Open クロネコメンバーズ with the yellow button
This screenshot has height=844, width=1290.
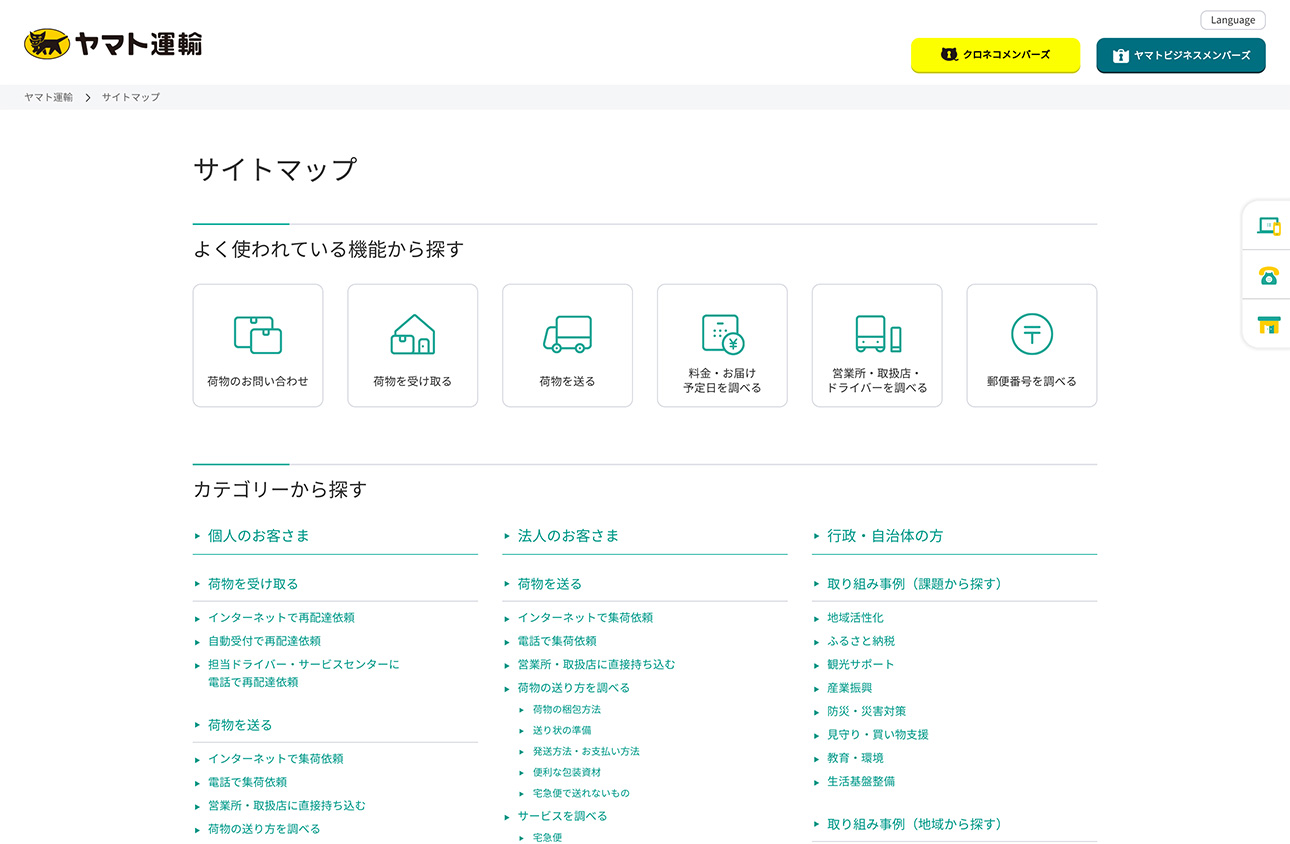click(995, 55)
